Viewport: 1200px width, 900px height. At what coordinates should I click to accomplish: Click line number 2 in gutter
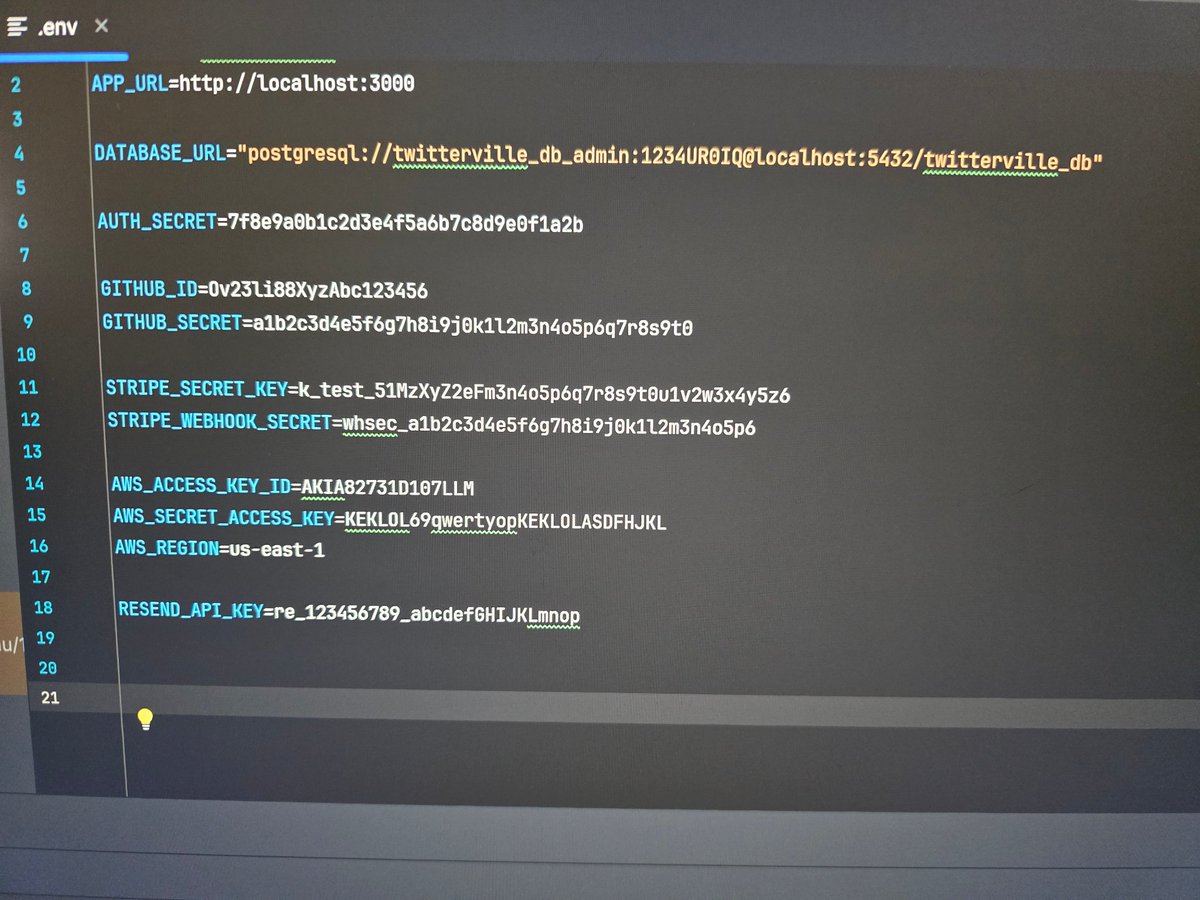tap(15, 85)
